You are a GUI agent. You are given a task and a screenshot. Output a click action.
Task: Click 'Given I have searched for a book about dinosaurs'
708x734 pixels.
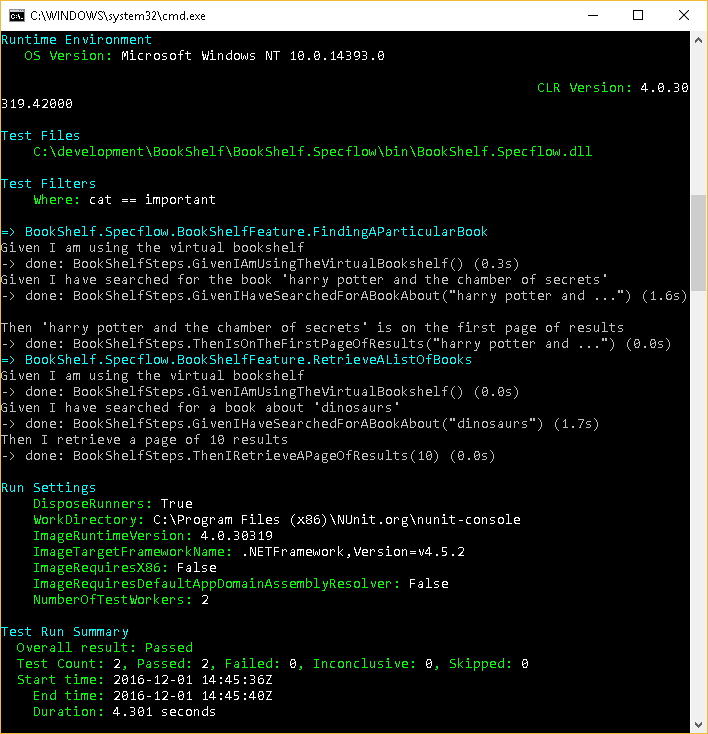pyautogui.click(x=200, y=408)
